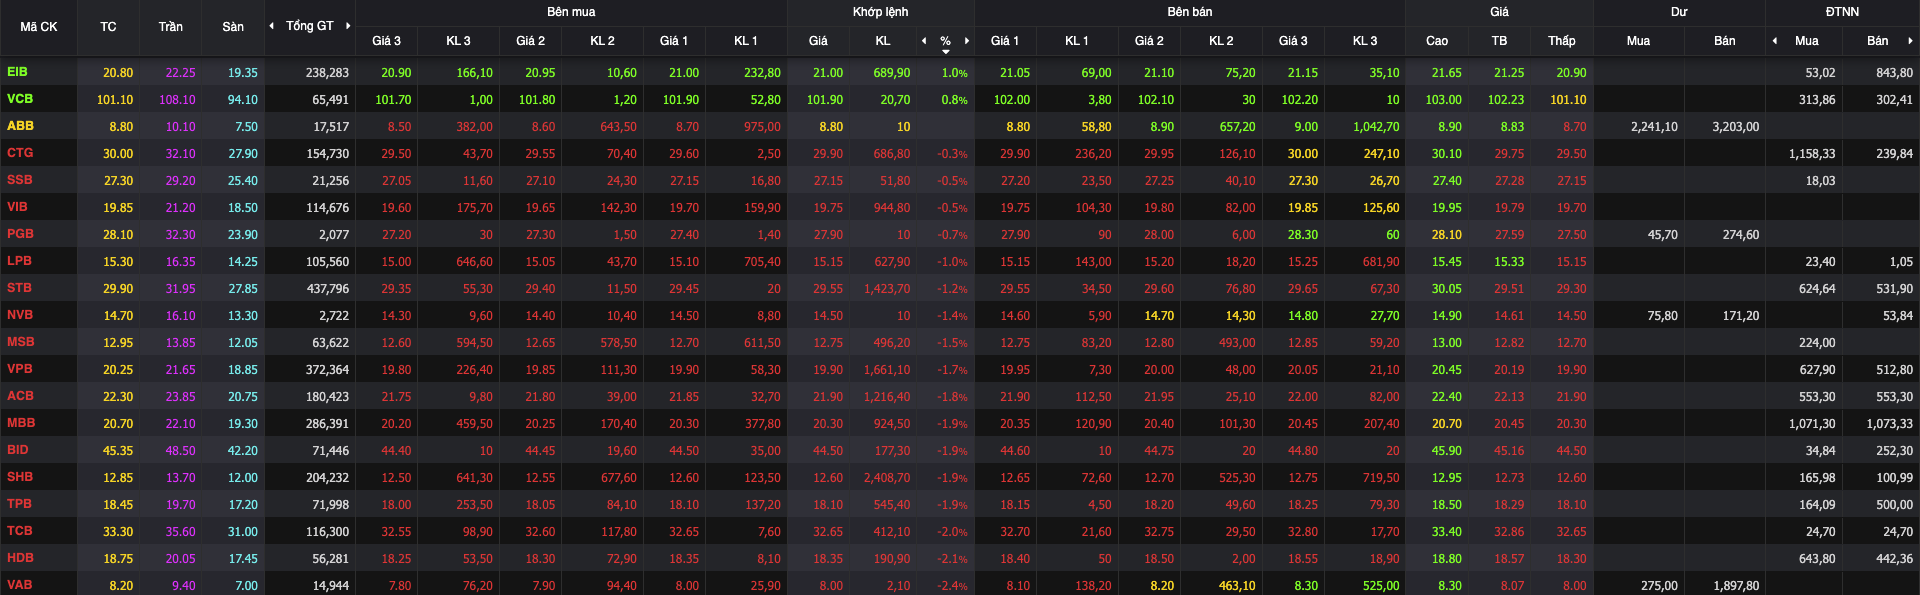Select the HDB ticker
Screen dimensions: 1920x595
point(20,558)
